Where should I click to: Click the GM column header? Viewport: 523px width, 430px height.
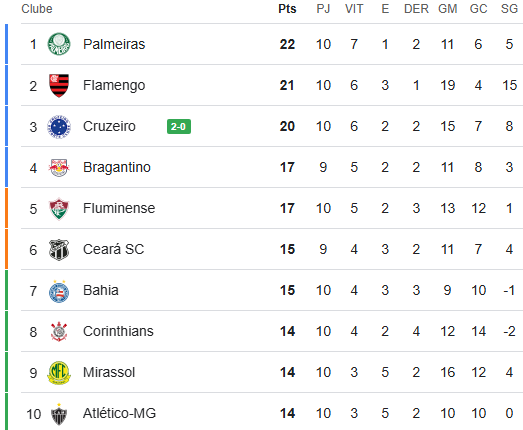(x=447, y=9)
